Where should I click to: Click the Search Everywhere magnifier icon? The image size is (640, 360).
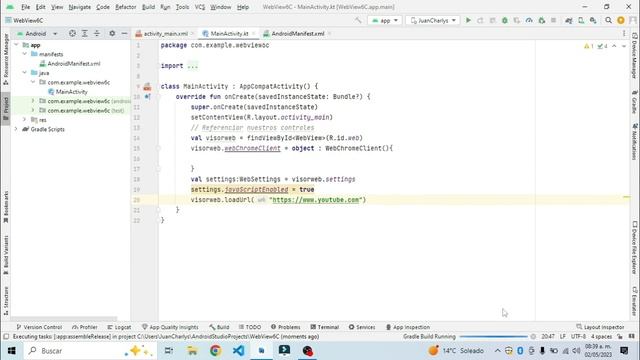tap(609, 20)
